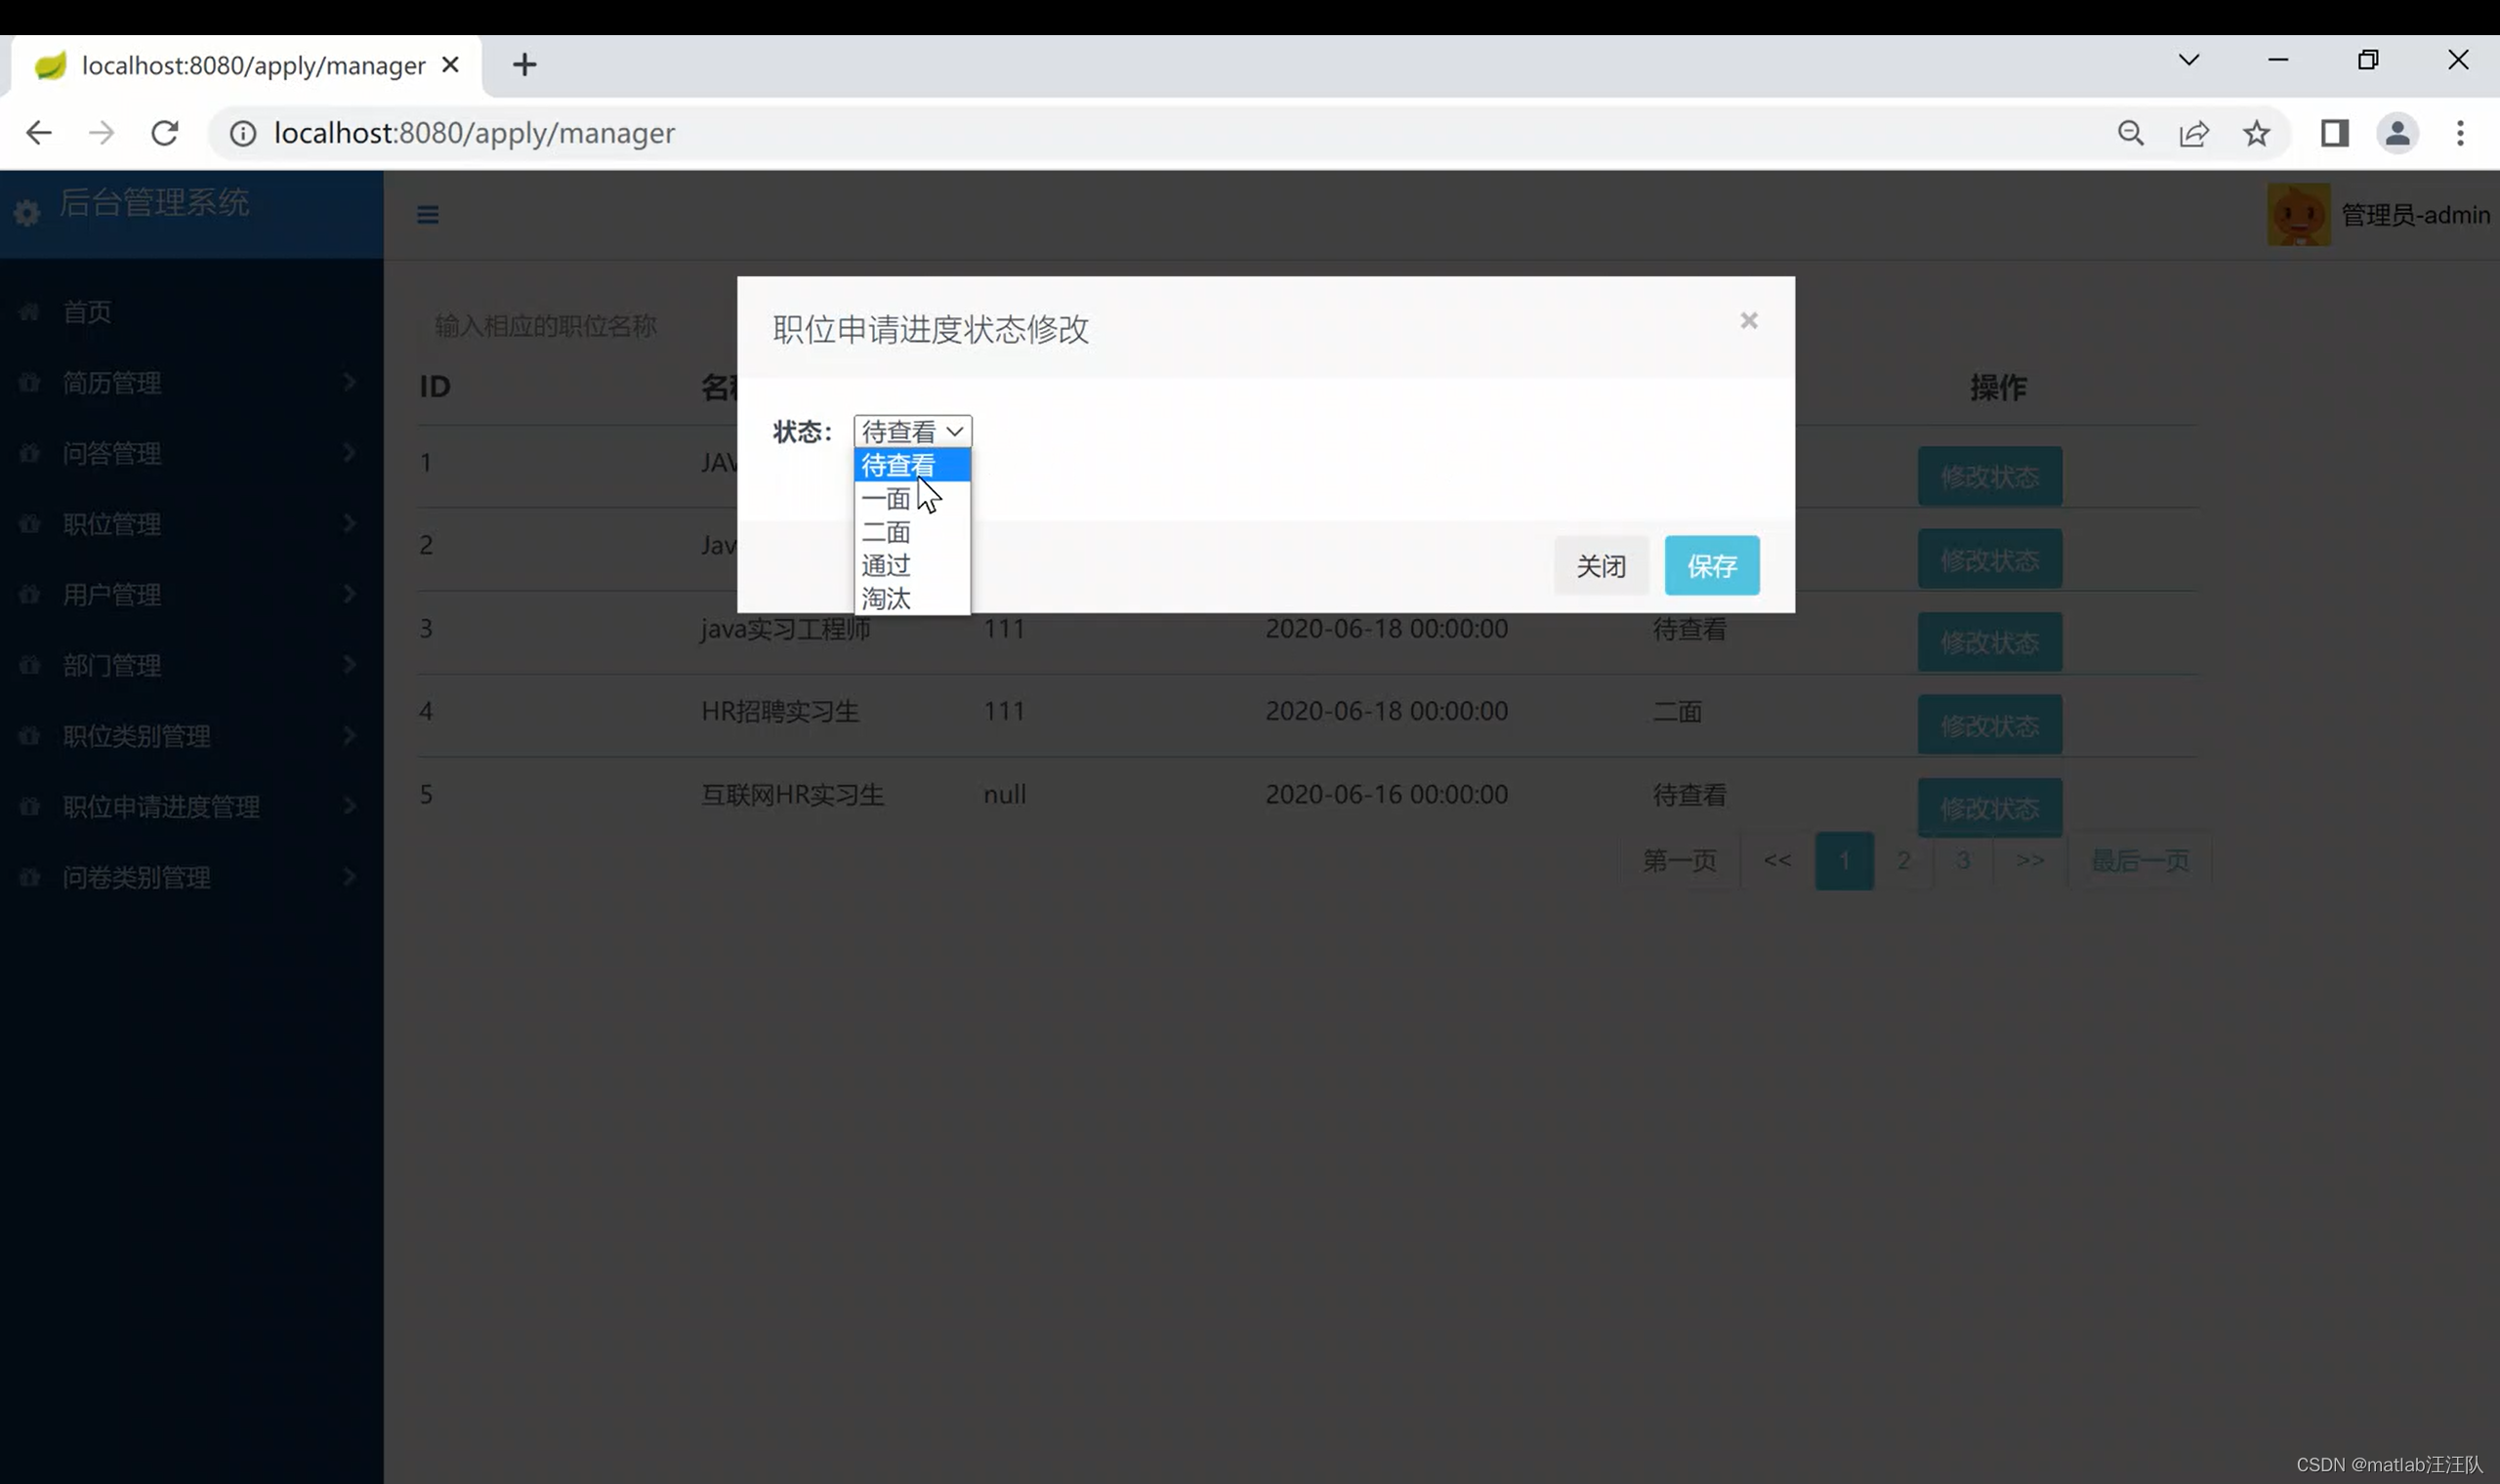The image size is (2500, 1484).
Task: Open the tab search chevron
Action: (2188, 60)
